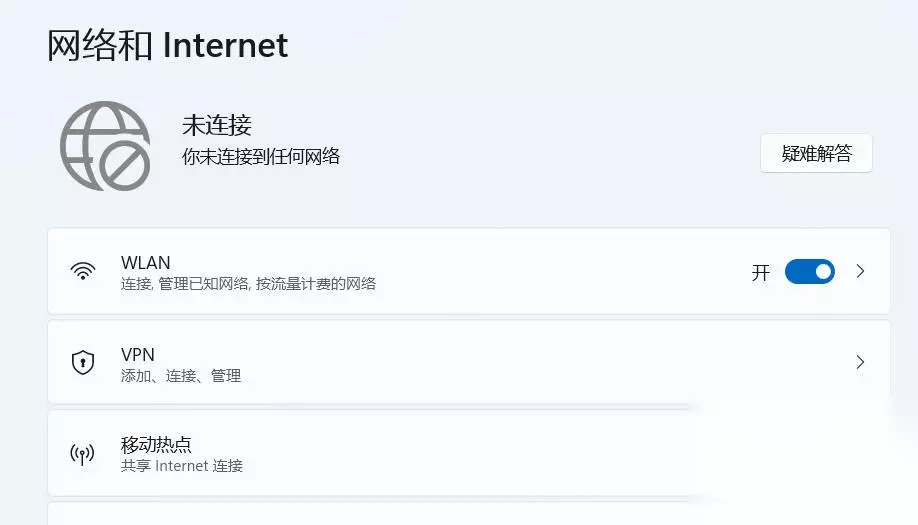Click the partially visible card below 移动热点
The height and width of the screenshot is (525, 918).
click(468, 514)
